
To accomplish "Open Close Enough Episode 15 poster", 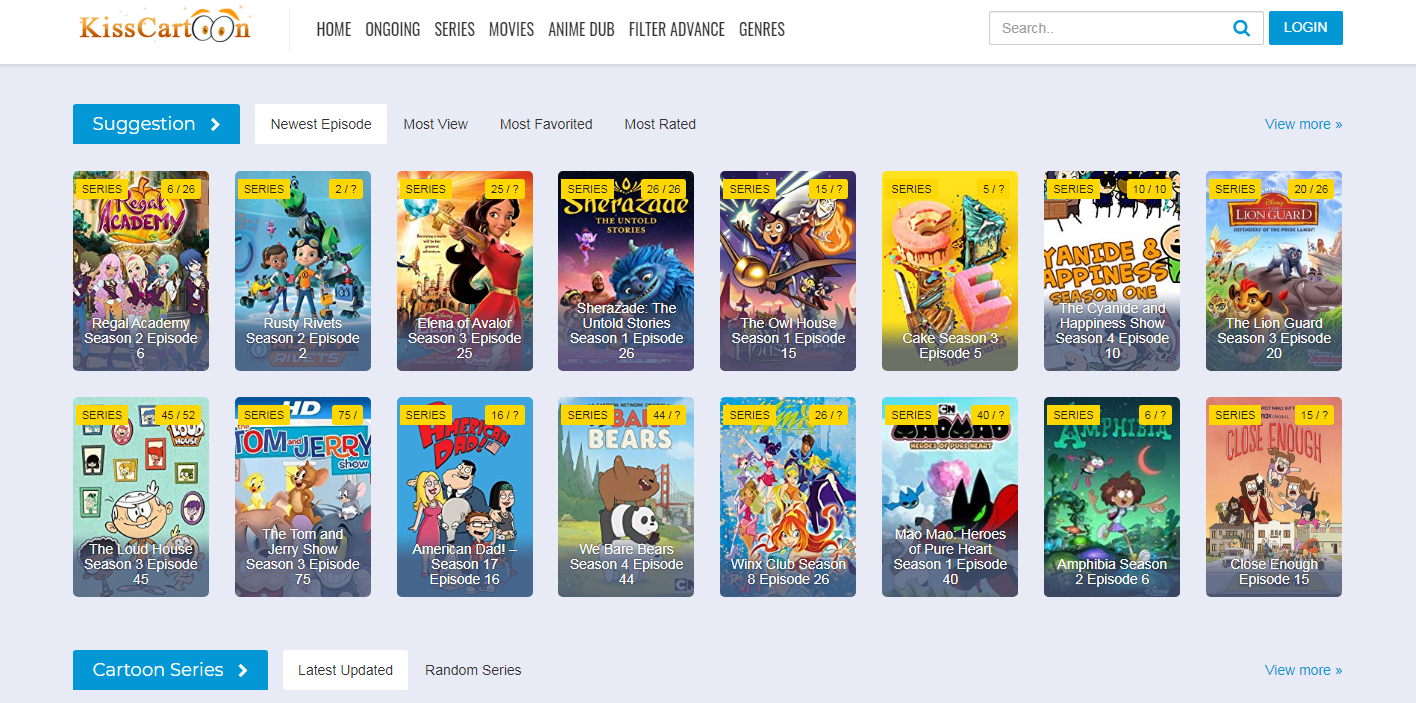I will tap(1274, 497).
